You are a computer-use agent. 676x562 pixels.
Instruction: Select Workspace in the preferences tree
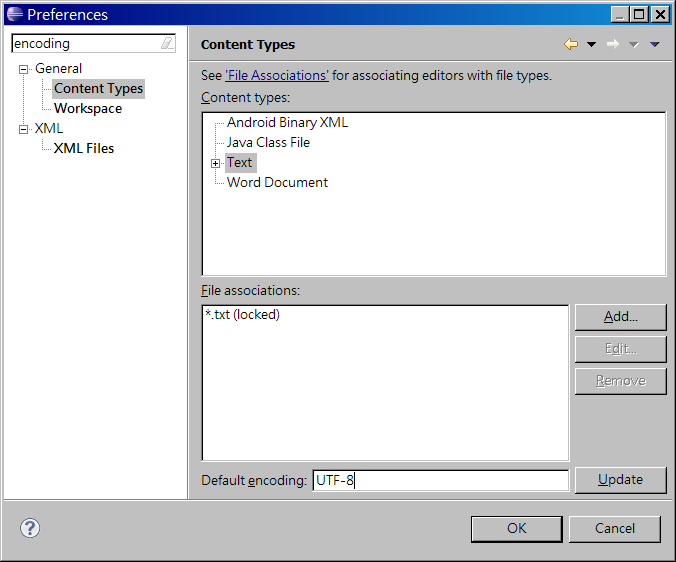tap(88, 108)
